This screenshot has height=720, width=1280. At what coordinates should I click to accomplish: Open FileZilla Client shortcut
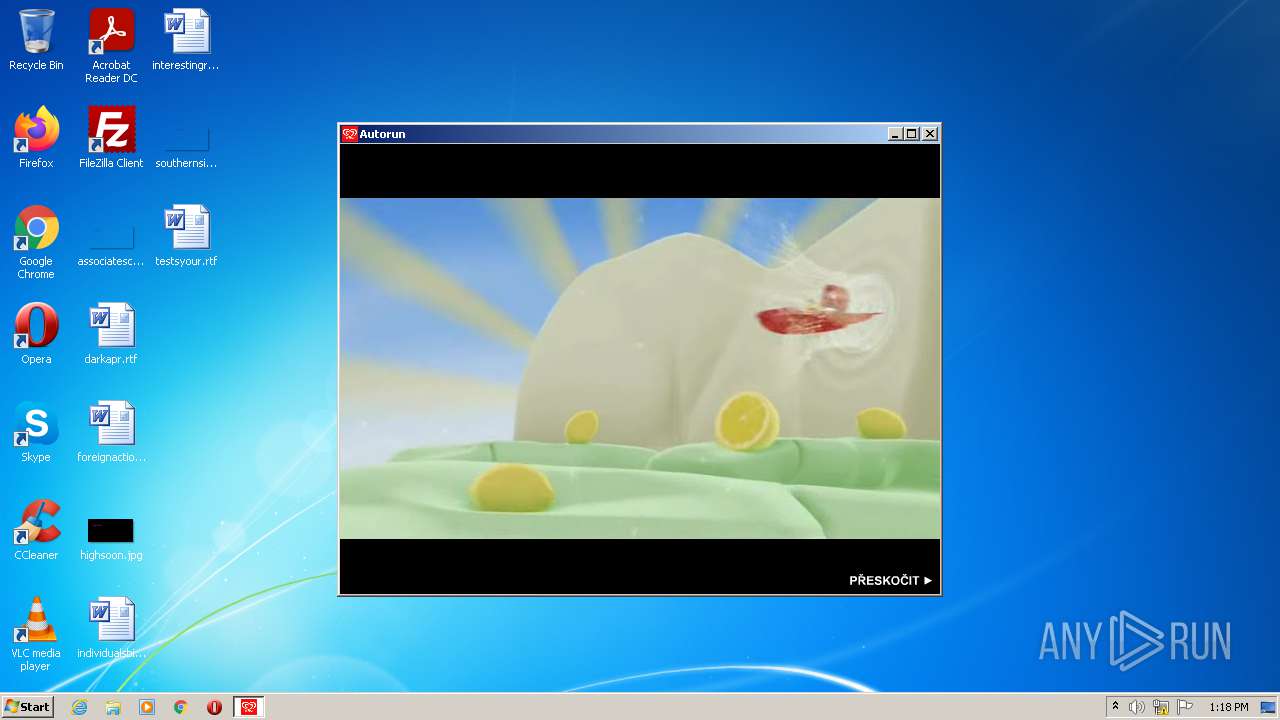pos(111,138)
